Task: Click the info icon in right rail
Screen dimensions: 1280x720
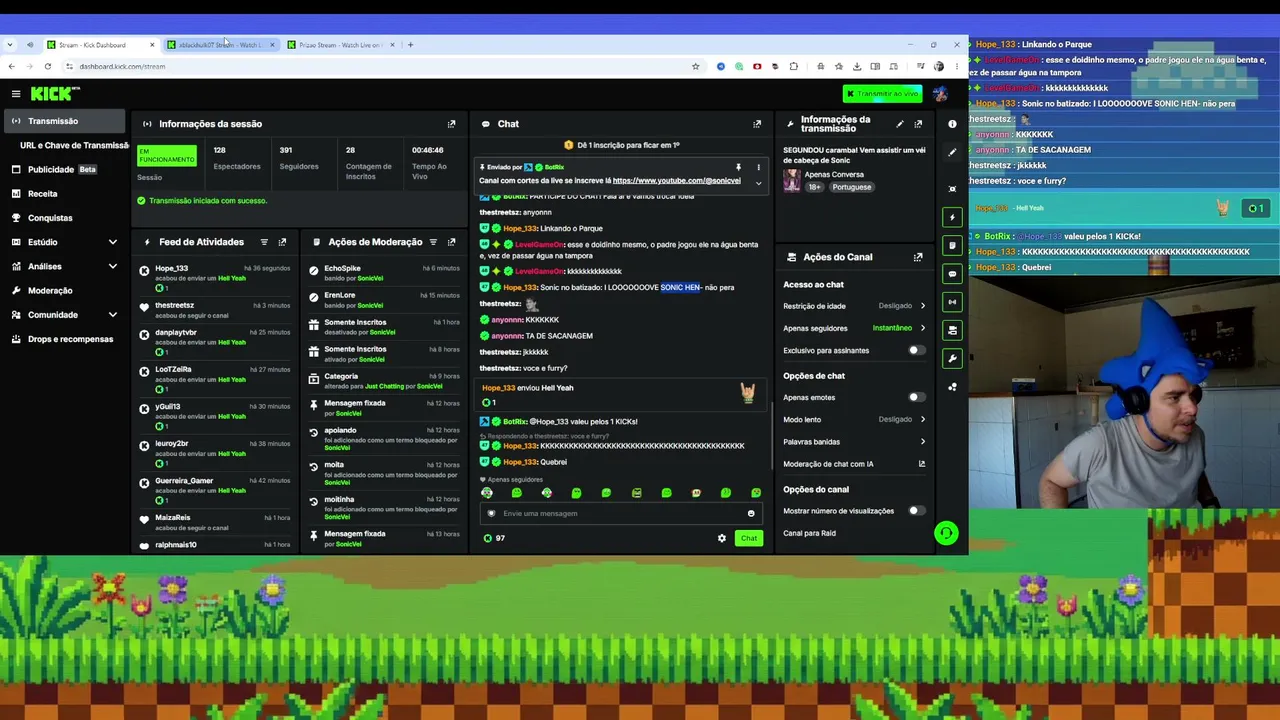Action: [952, 124]
